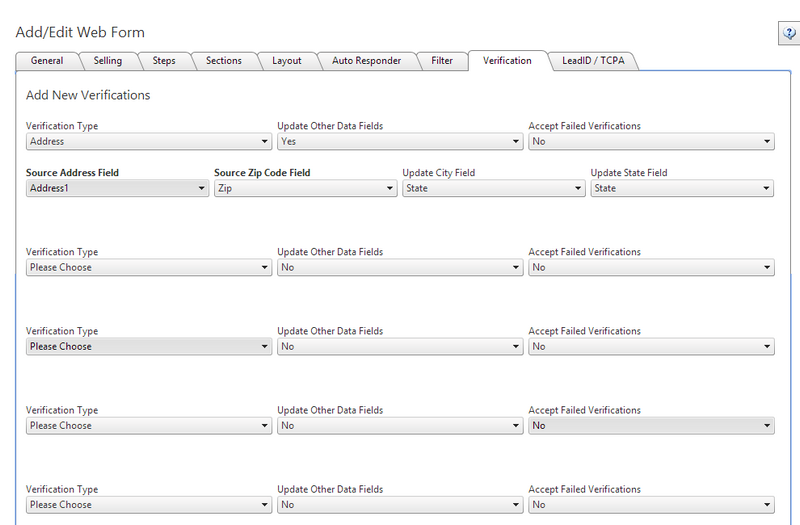
Task: Switch to Auto Responder tab
Action: (366, 61)
